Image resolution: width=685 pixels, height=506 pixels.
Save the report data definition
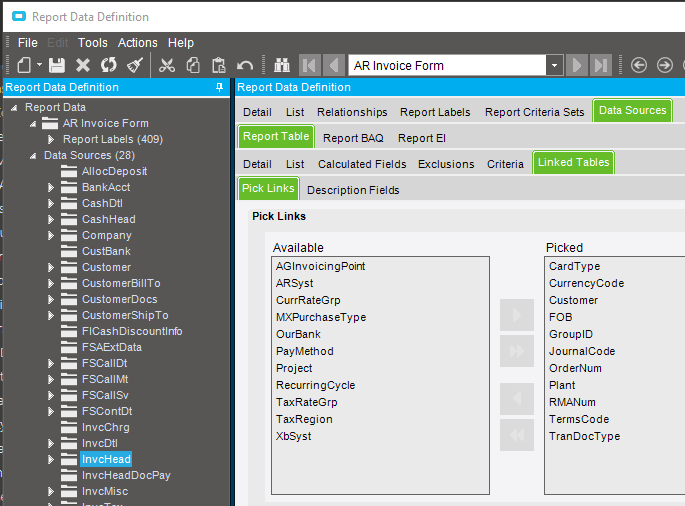(x=57, y=66)
